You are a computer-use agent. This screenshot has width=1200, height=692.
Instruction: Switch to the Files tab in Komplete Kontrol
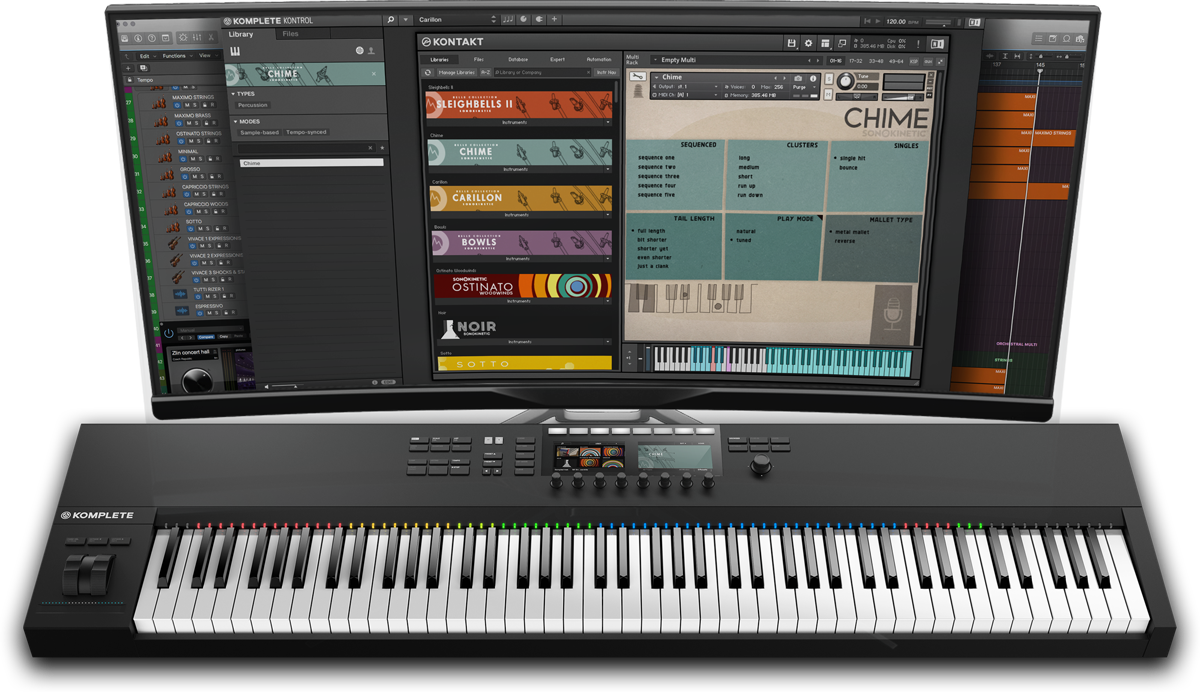tap(290, 34)
